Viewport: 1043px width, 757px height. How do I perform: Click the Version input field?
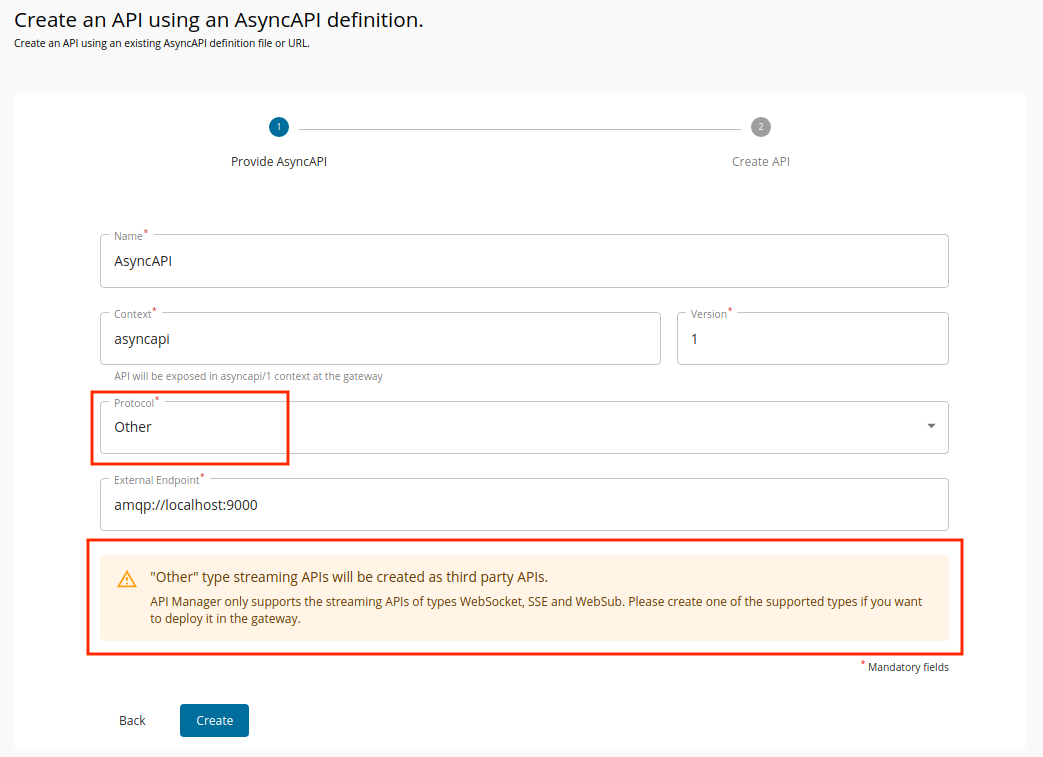(x=811, y=339)
